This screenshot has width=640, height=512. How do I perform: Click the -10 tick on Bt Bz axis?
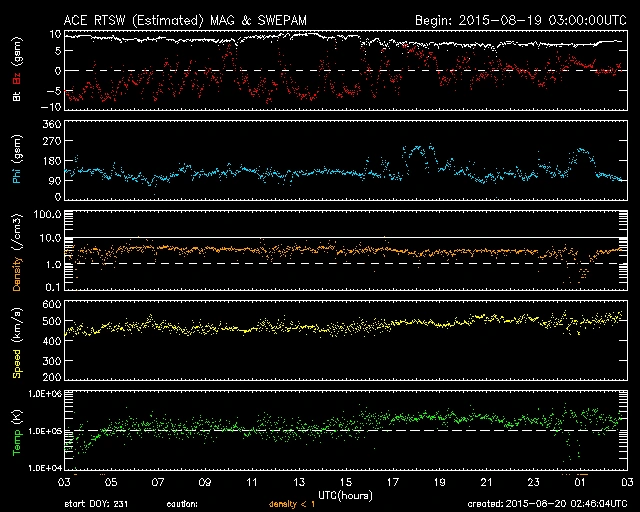coord(53,106)
